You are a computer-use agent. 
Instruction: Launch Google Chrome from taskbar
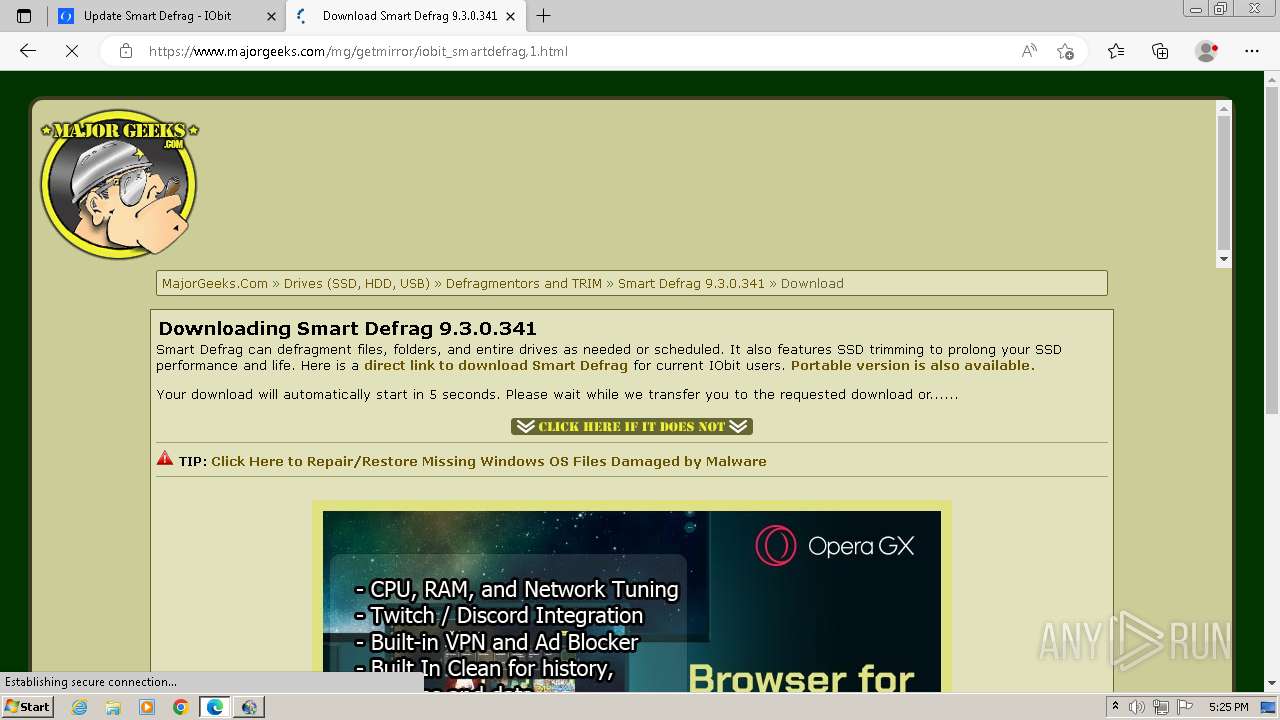click(181, 707)
